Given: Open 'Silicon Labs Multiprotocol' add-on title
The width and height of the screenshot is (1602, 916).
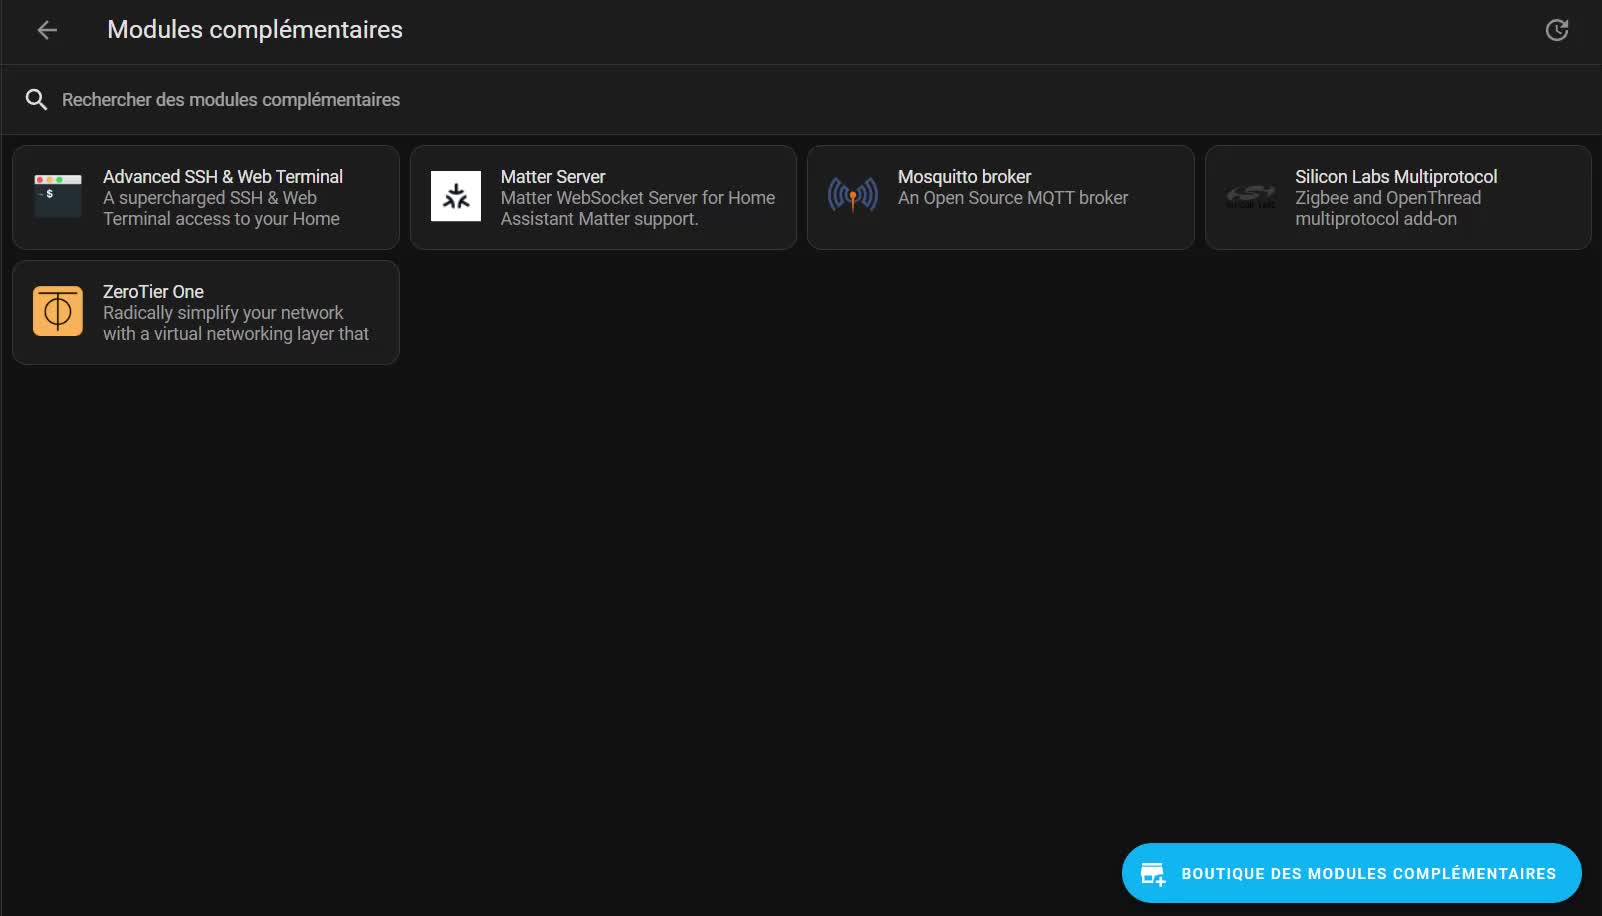Looking at the screenshot, I should pos(1396,176).
